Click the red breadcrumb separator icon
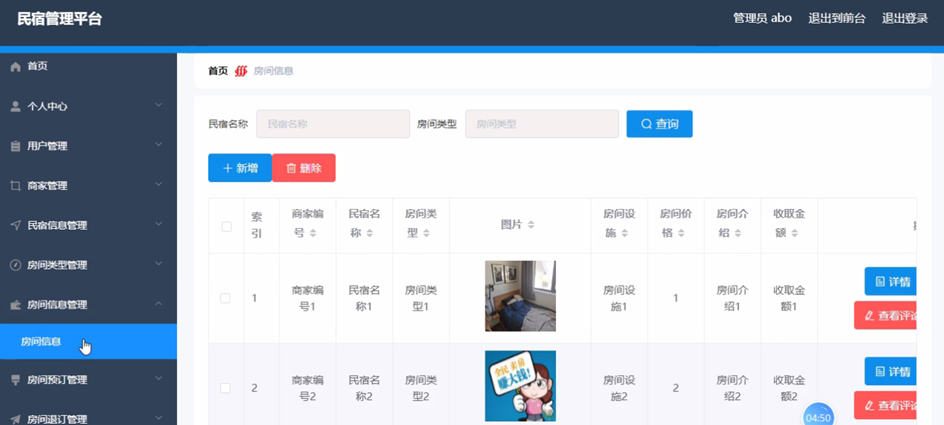Screen dimensions: 944x425 241,71
